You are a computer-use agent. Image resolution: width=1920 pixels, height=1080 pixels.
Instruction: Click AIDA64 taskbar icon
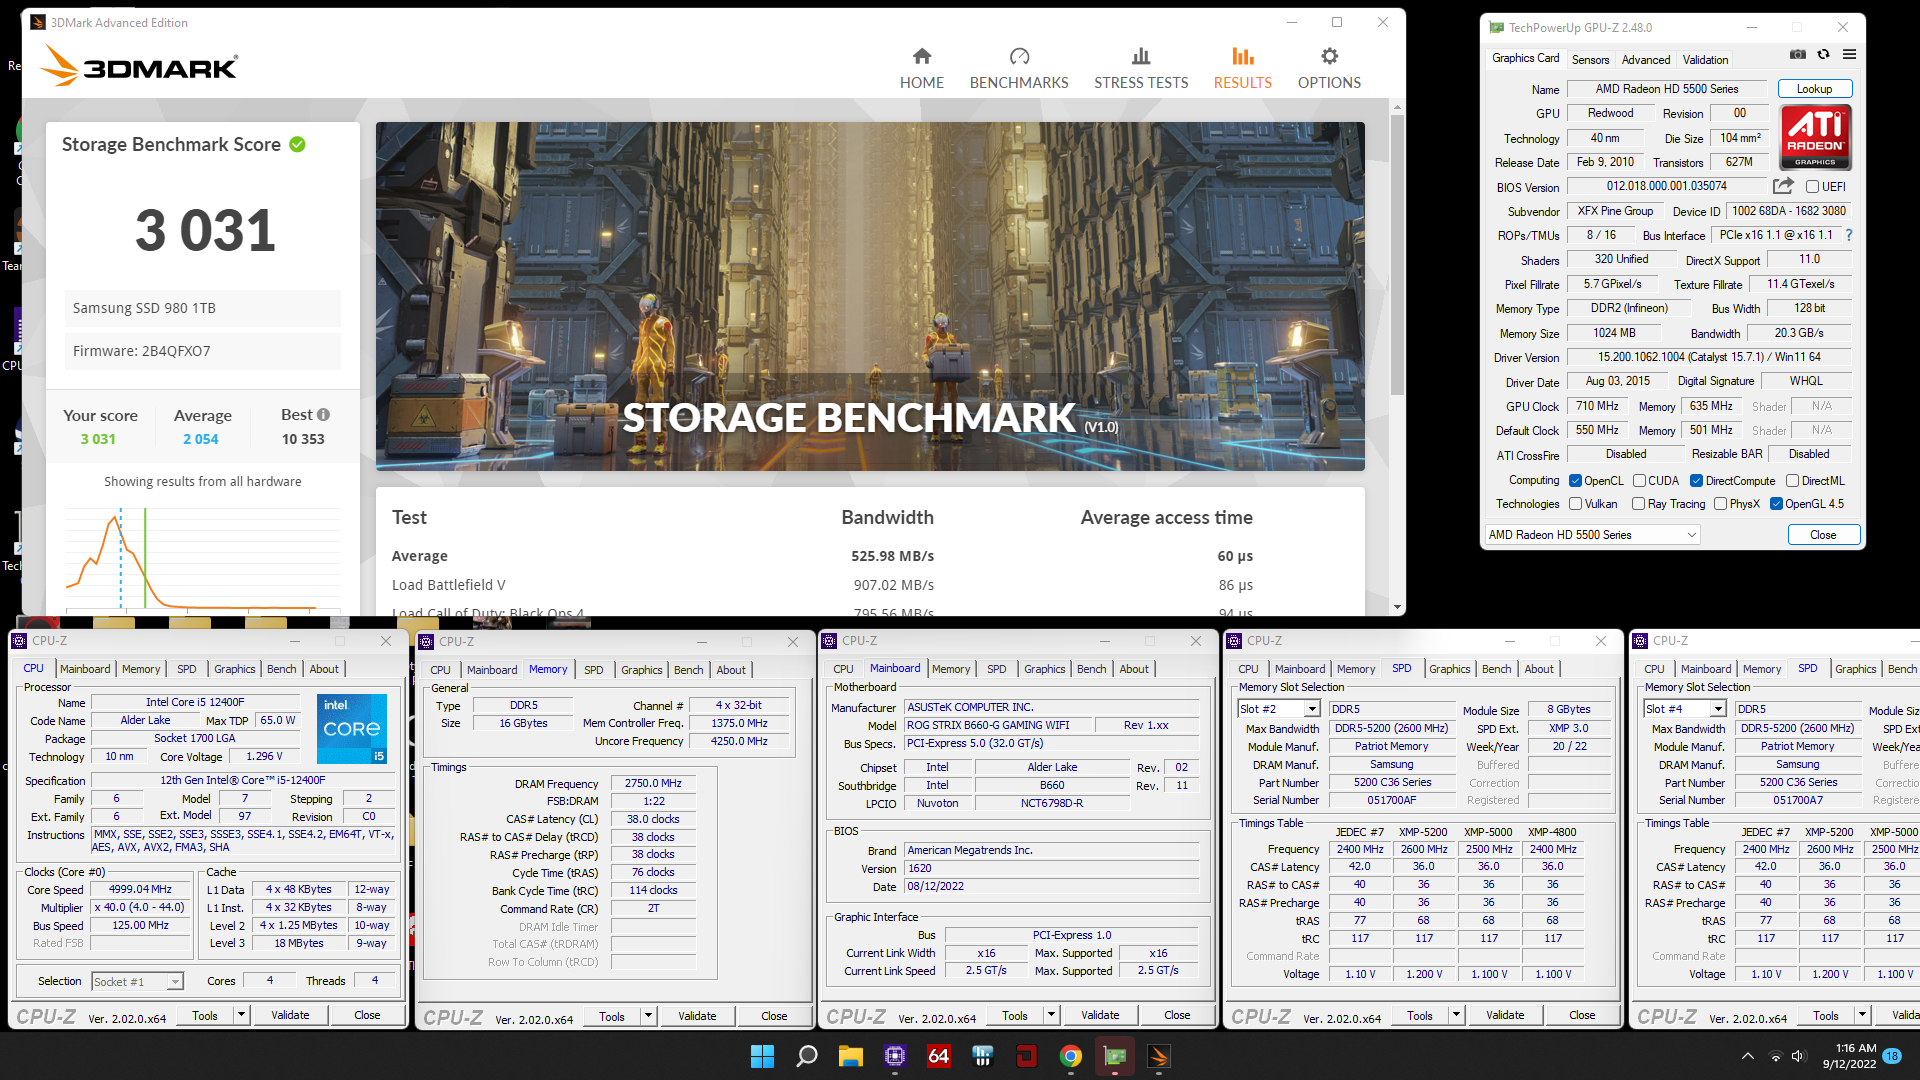[x=938, y=1056]
